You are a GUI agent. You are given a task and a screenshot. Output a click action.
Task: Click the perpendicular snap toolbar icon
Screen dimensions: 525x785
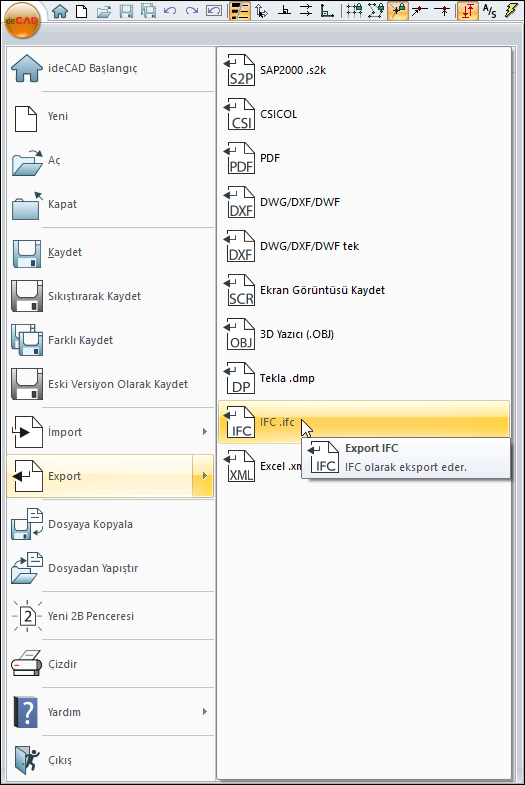pos(284,11)
